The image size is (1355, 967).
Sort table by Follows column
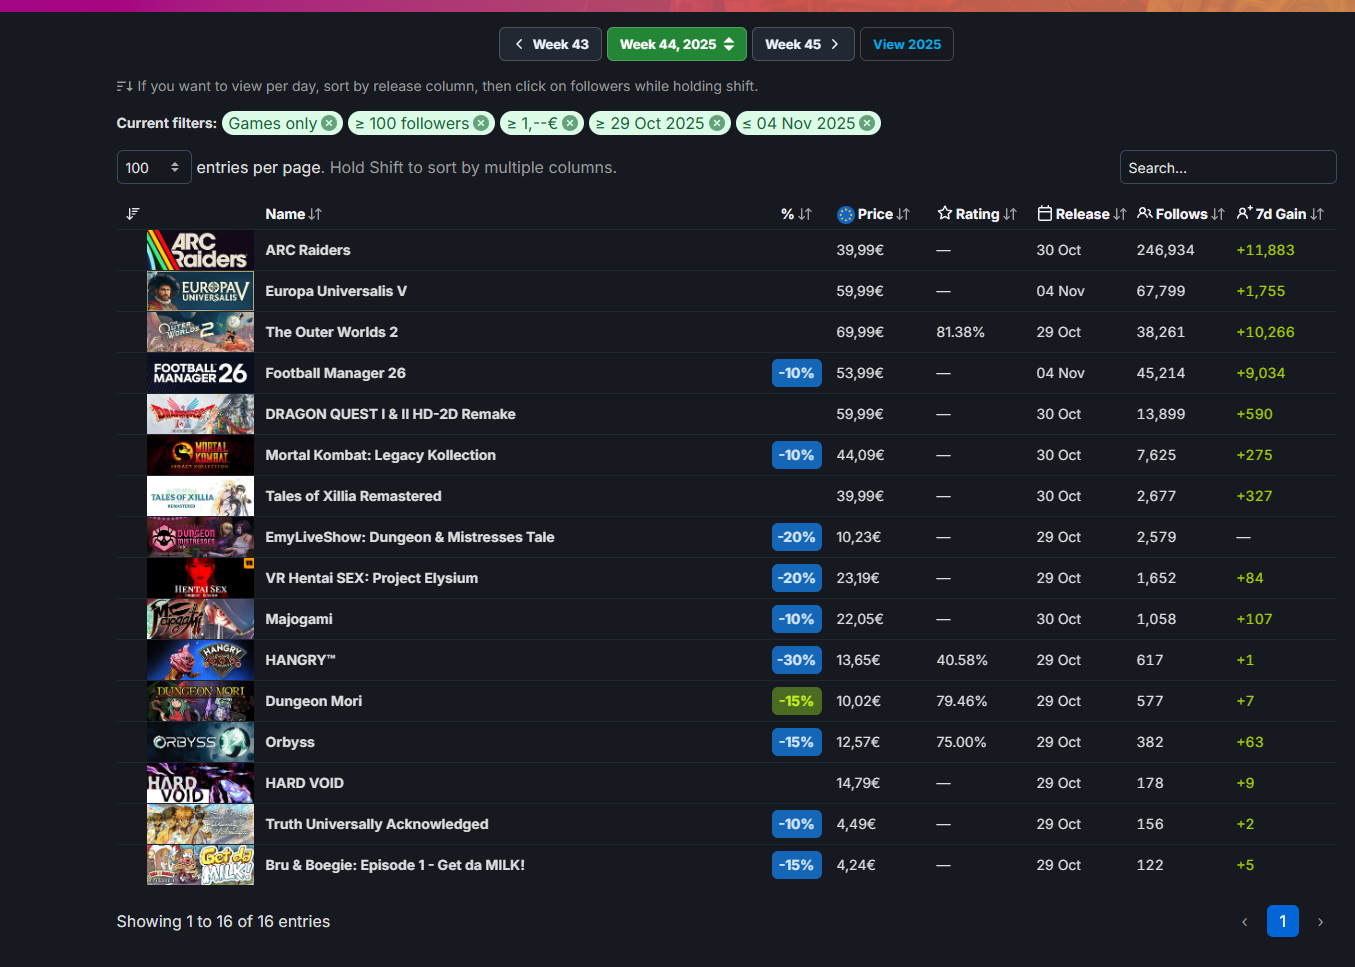[1181, 214]
